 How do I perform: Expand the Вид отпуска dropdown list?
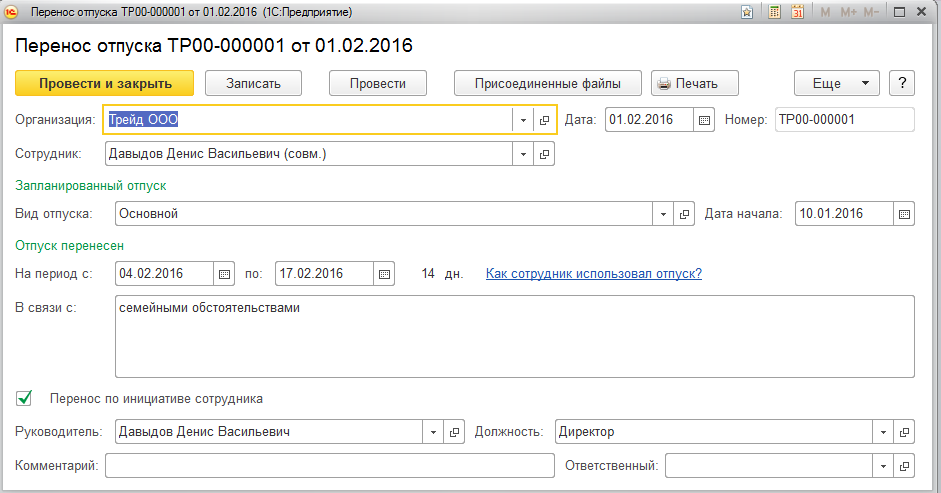pos(663,214)
